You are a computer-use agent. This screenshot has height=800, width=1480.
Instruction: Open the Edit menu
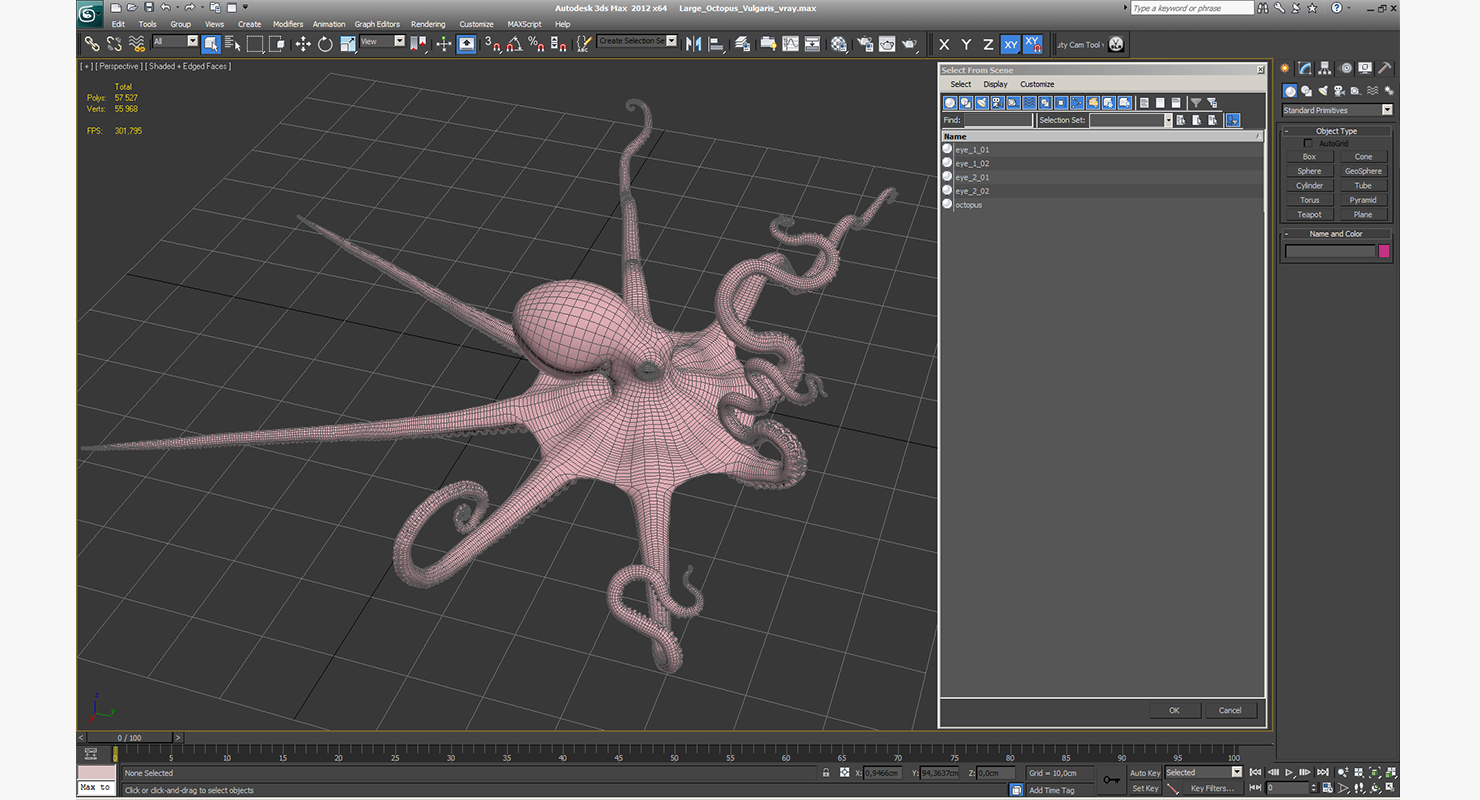coord(118,24)
